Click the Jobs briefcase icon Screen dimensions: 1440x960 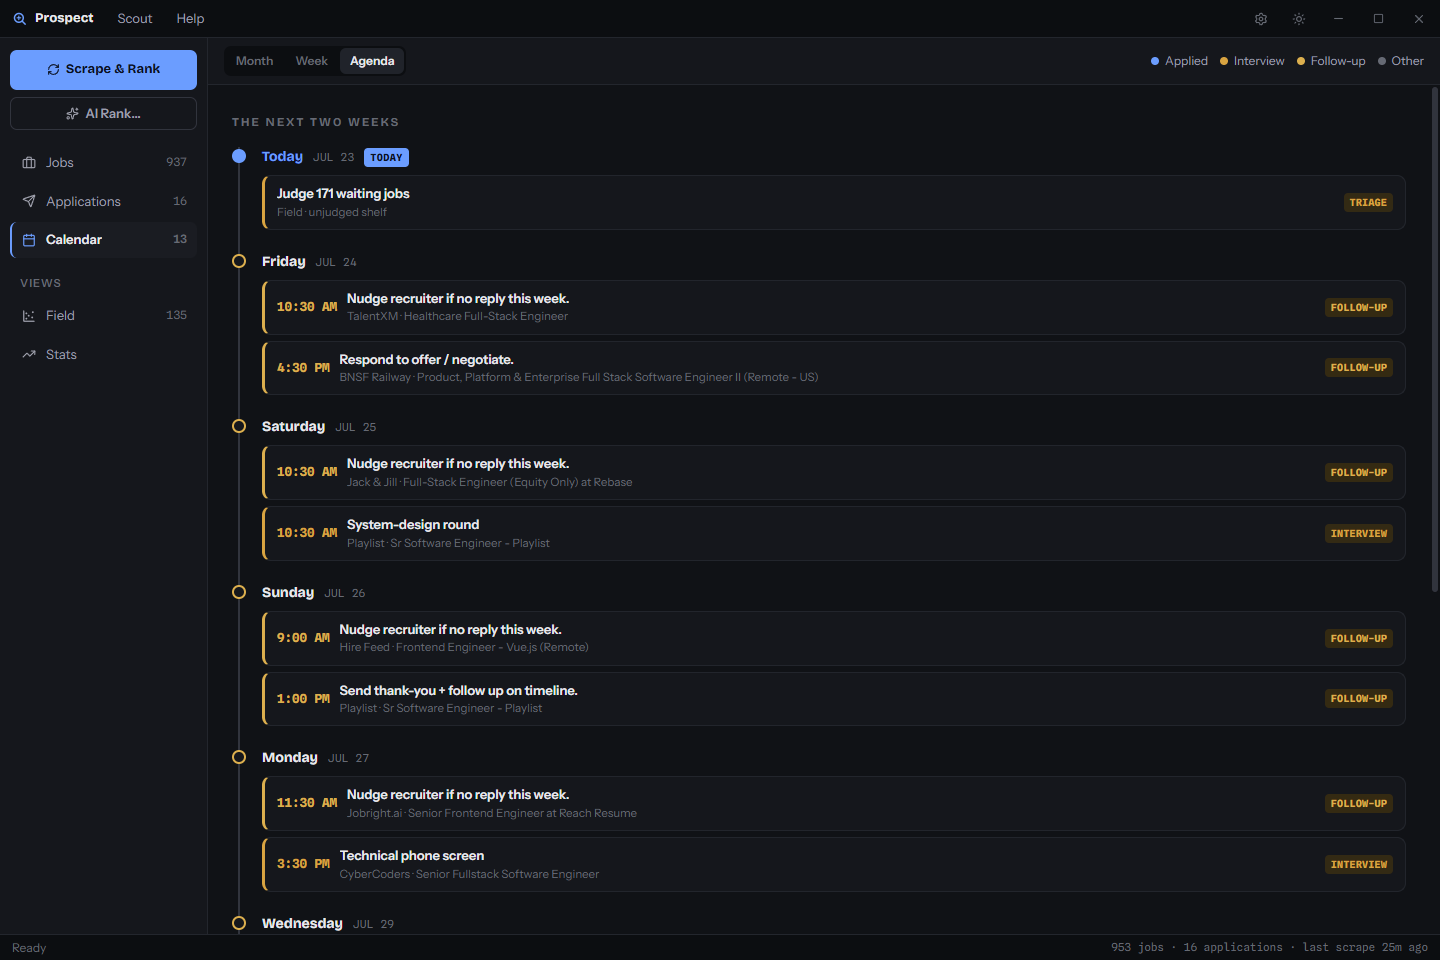tap(29, 162)
